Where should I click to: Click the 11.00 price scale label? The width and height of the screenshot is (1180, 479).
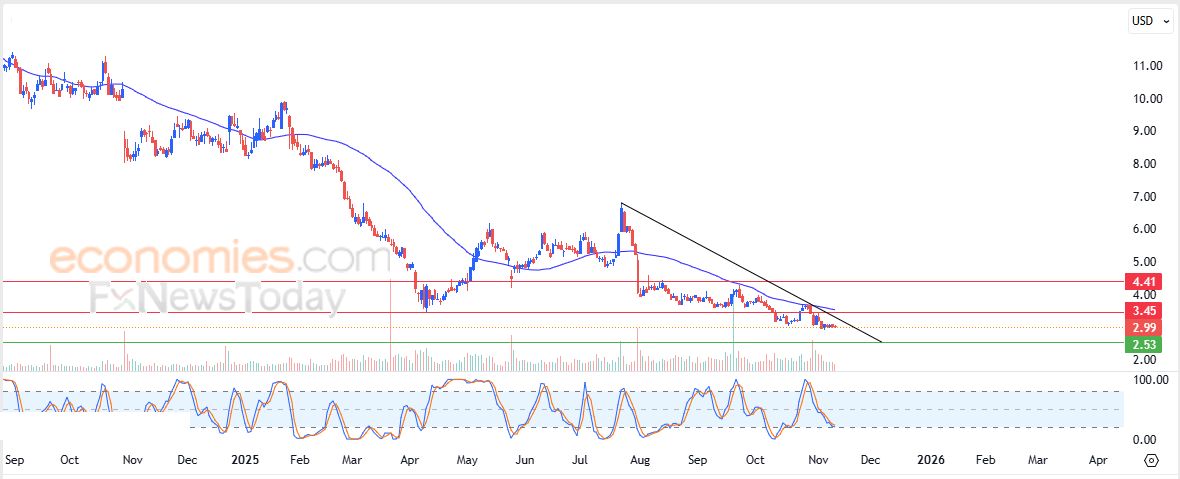1147,66
